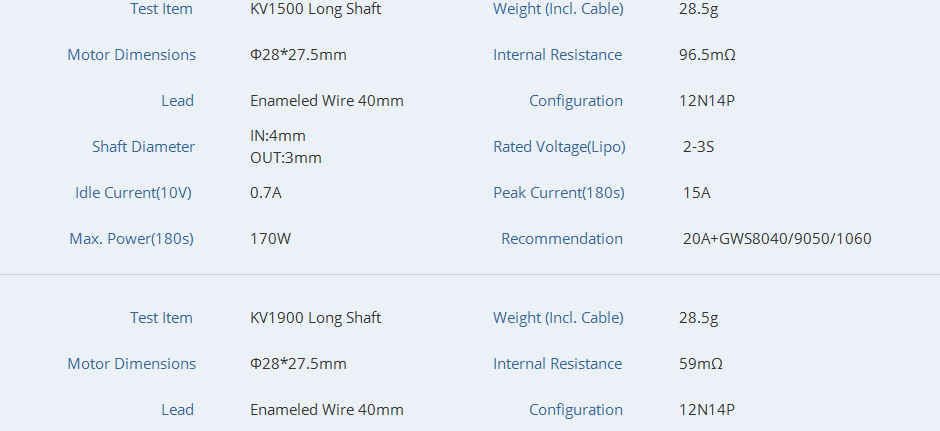Click the KV1500 Long Shaft test item value
The width and height of the screenshot is (940, 431).
tap(315, 9)
